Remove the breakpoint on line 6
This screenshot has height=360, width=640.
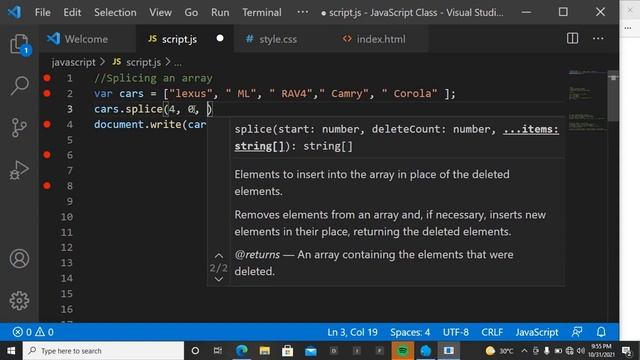[x=47, y=155]
